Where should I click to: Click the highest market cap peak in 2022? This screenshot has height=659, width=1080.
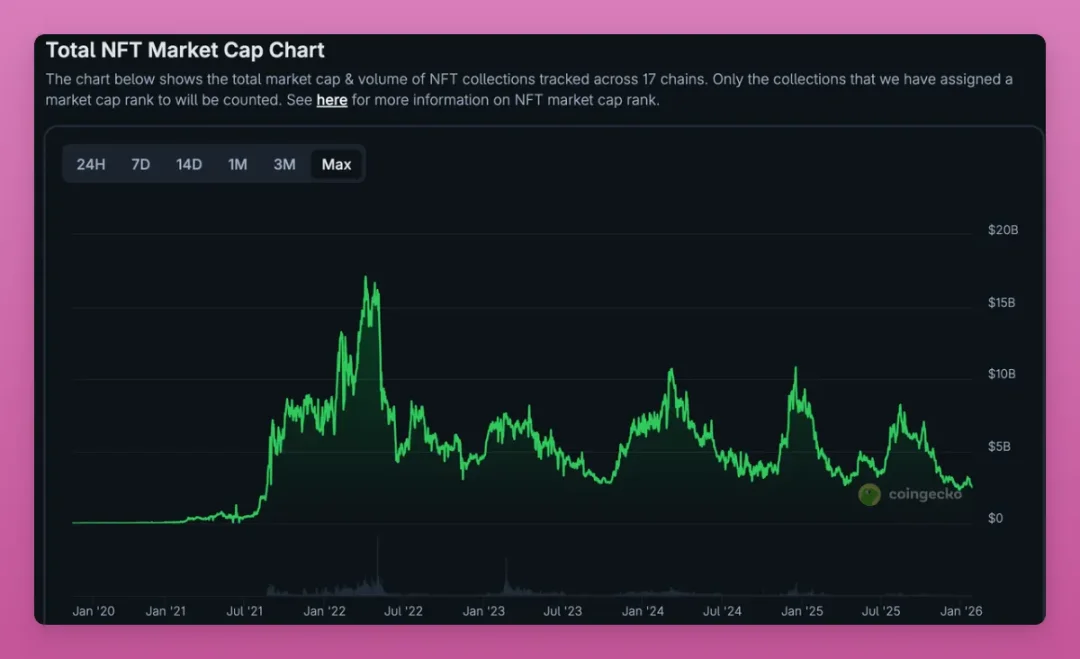pos(366,278)
